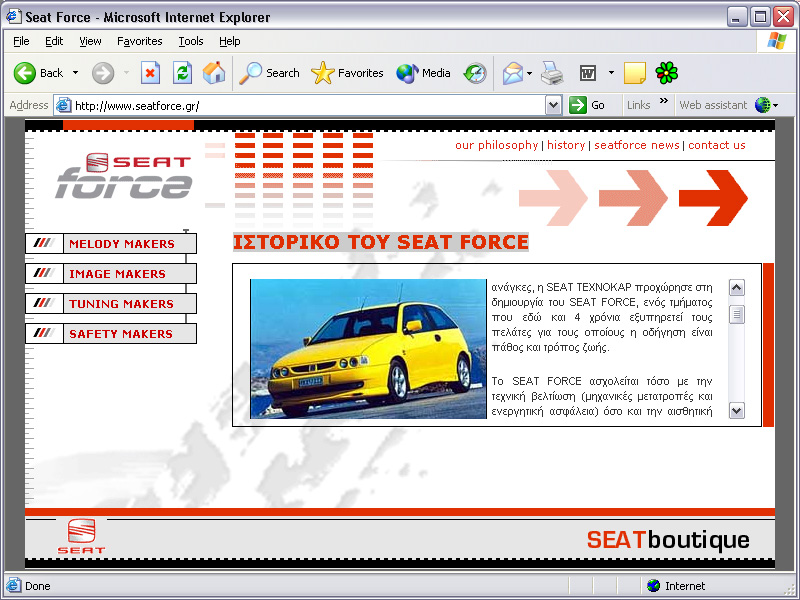Viewport: 800px width, 600px height.
Task: Open the SEATboutique banner link
Action: coord(668,540)
